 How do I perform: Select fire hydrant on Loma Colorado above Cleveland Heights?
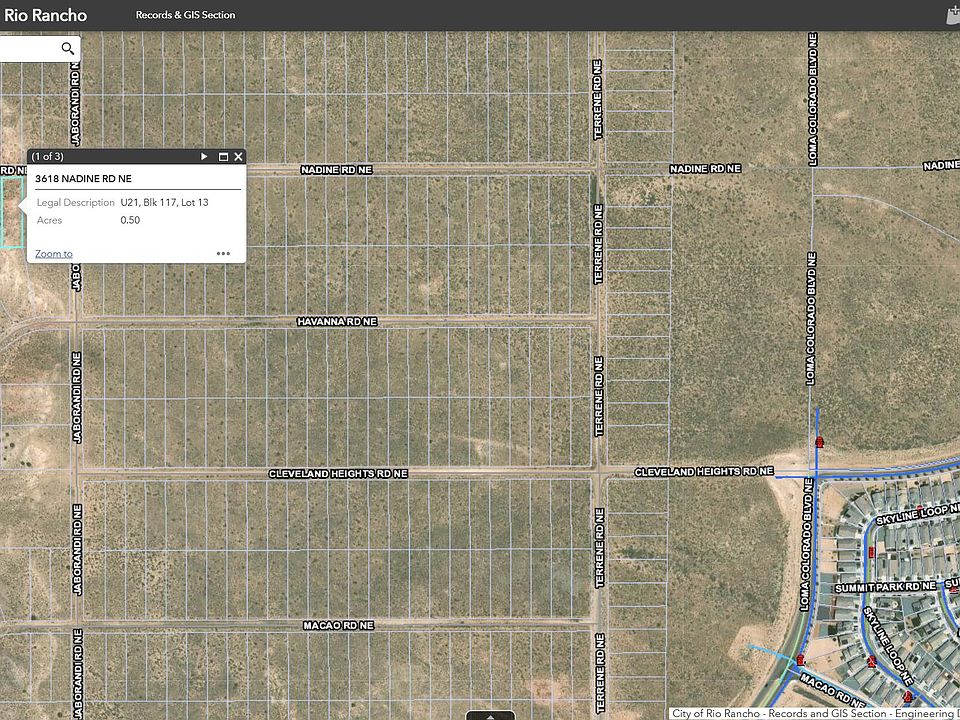pos(820,442)
